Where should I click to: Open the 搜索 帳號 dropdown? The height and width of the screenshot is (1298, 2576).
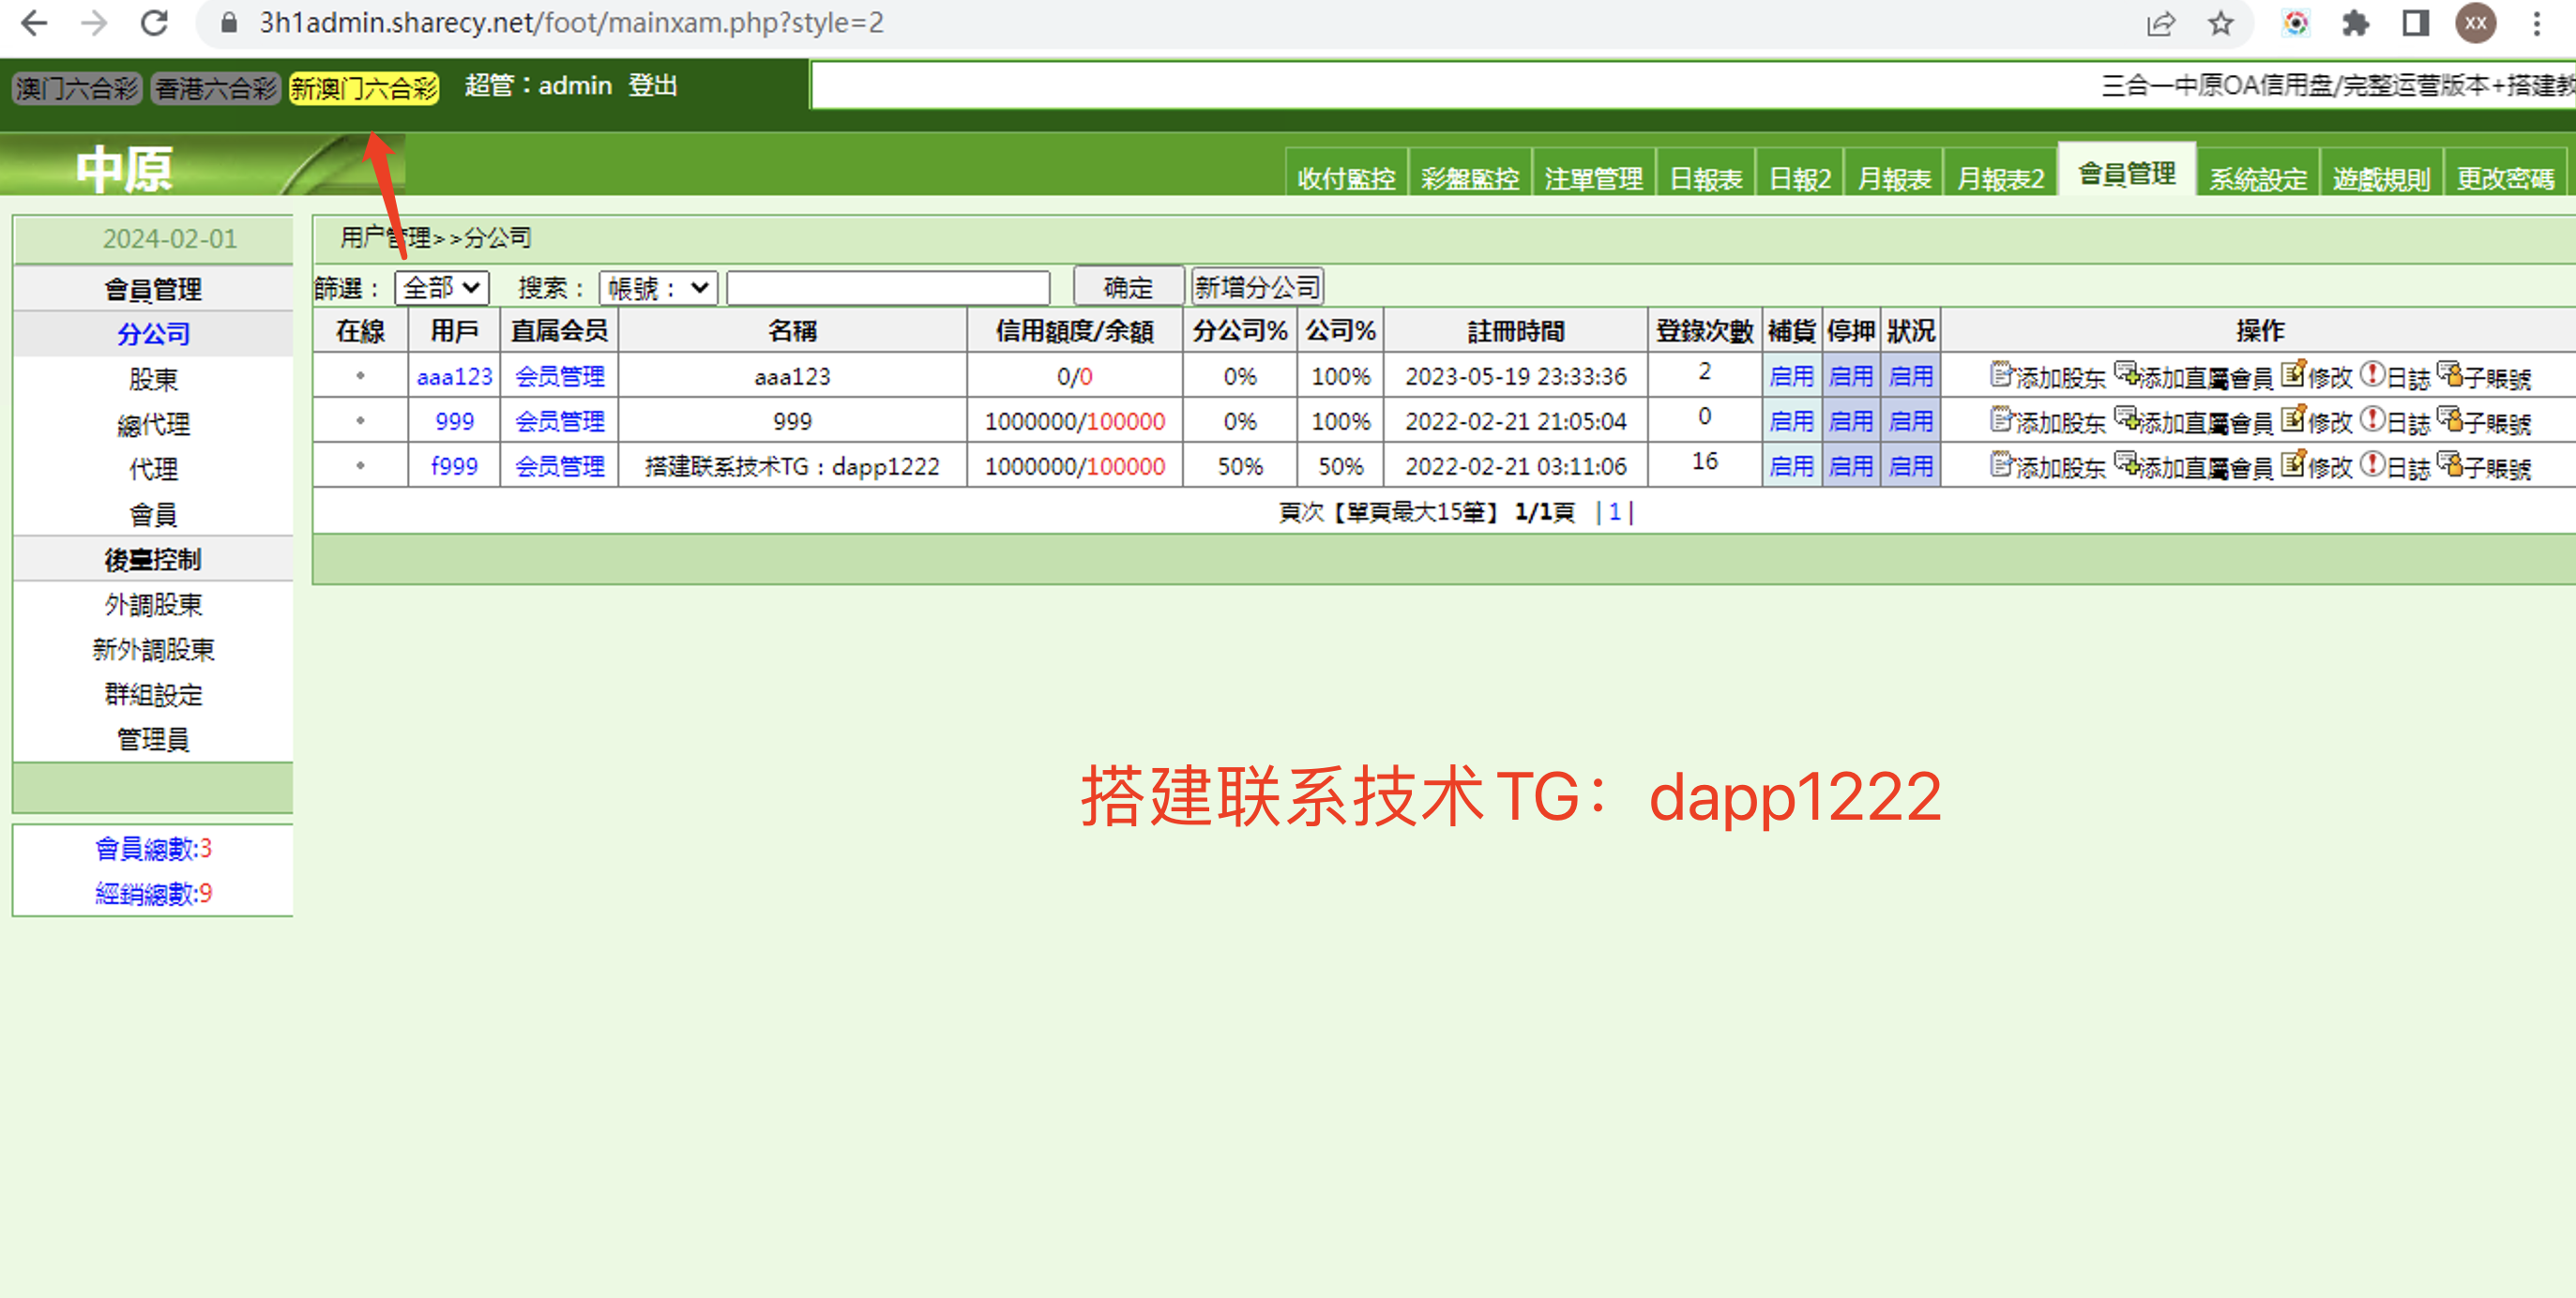coord(658,288)
